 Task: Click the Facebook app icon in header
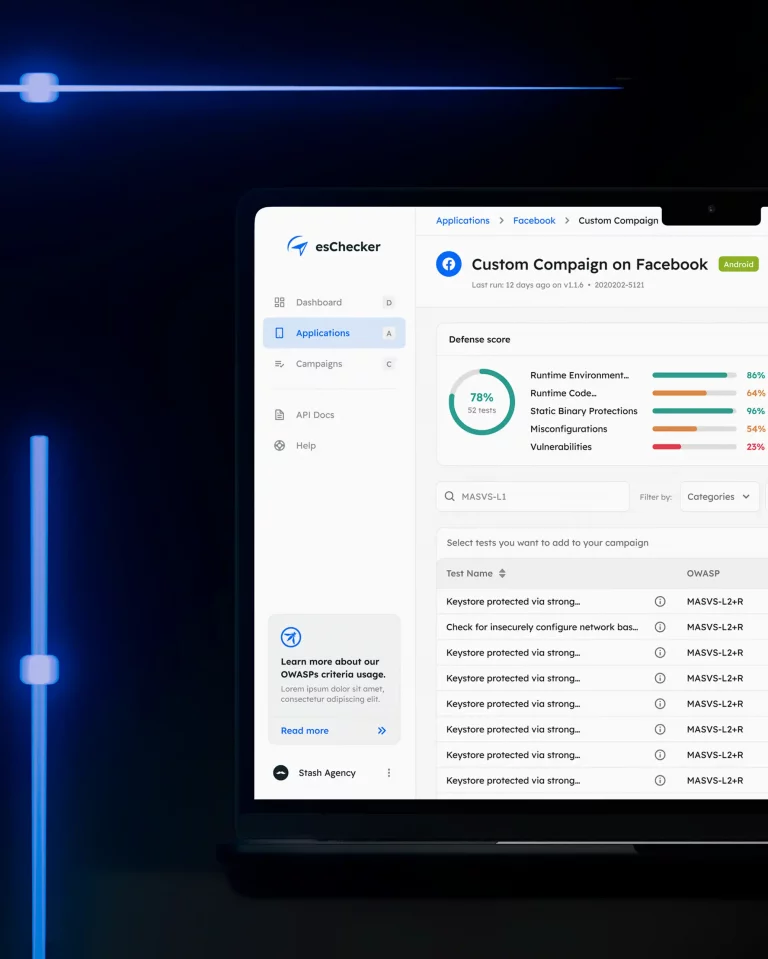[x=449, y=264]
